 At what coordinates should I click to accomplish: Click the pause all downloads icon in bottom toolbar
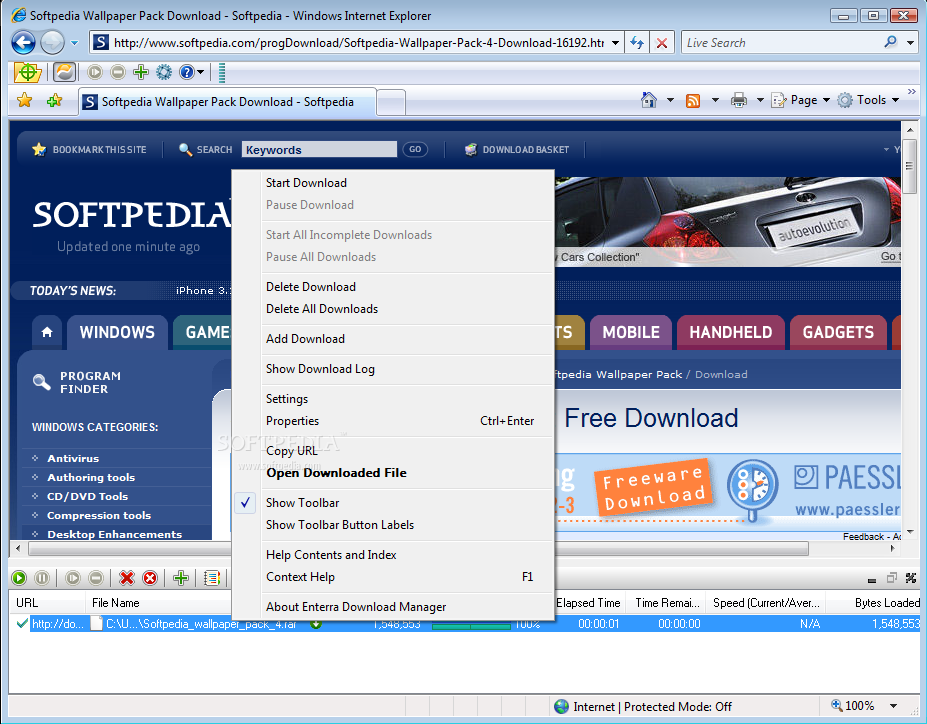[x=96, y=578]
